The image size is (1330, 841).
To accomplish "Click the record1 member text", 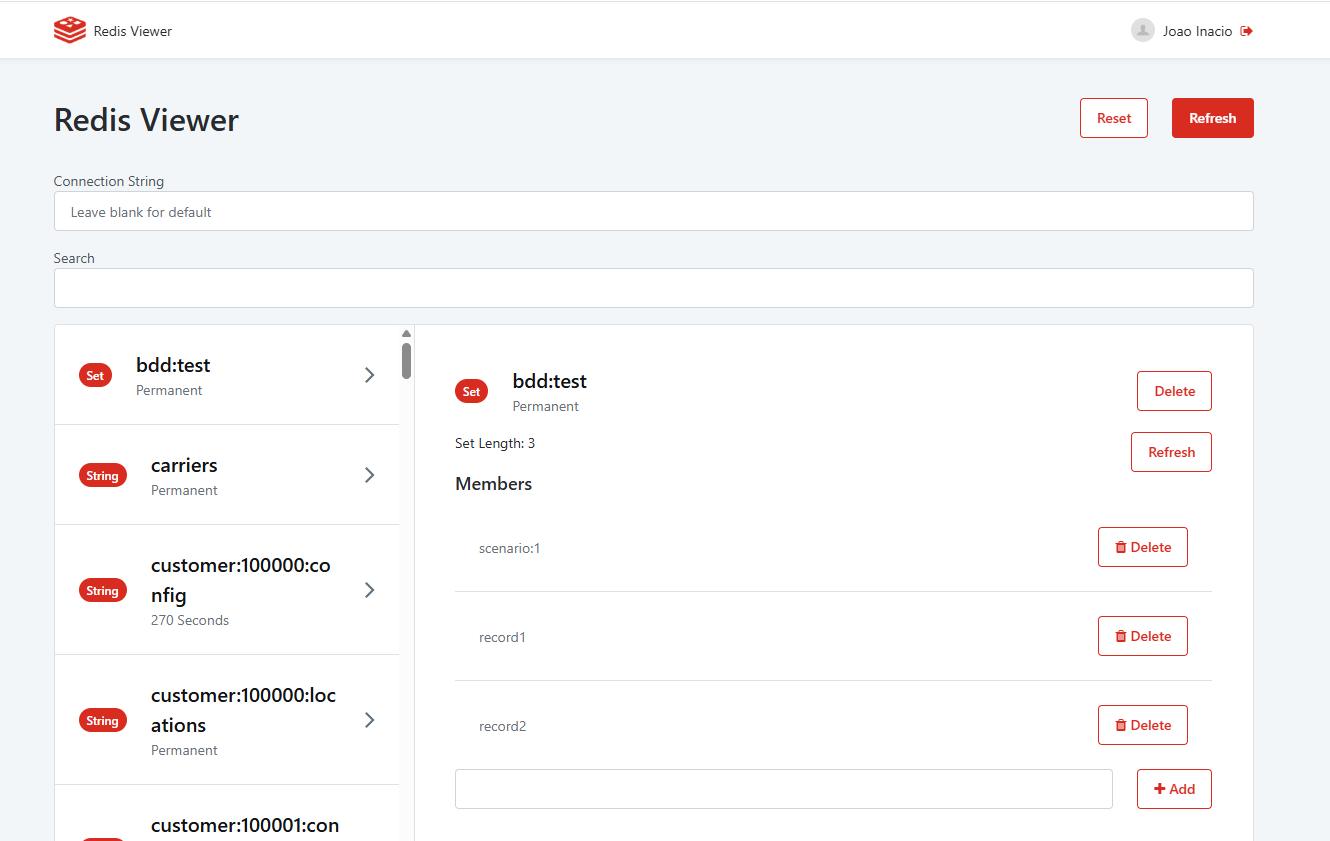I will 502,637.
